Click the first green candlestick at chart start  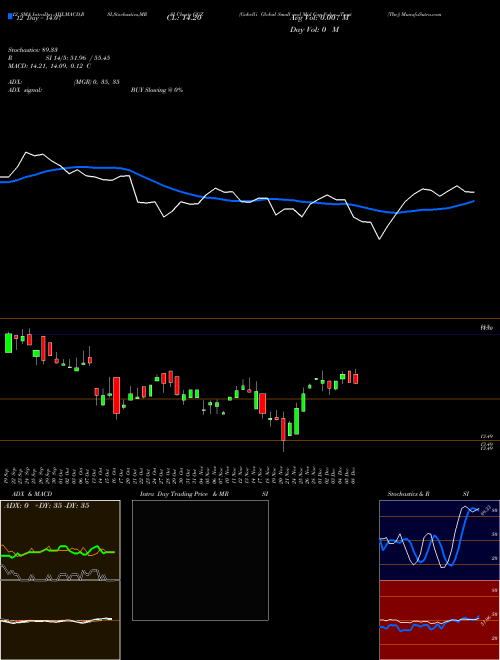[8, 343]
